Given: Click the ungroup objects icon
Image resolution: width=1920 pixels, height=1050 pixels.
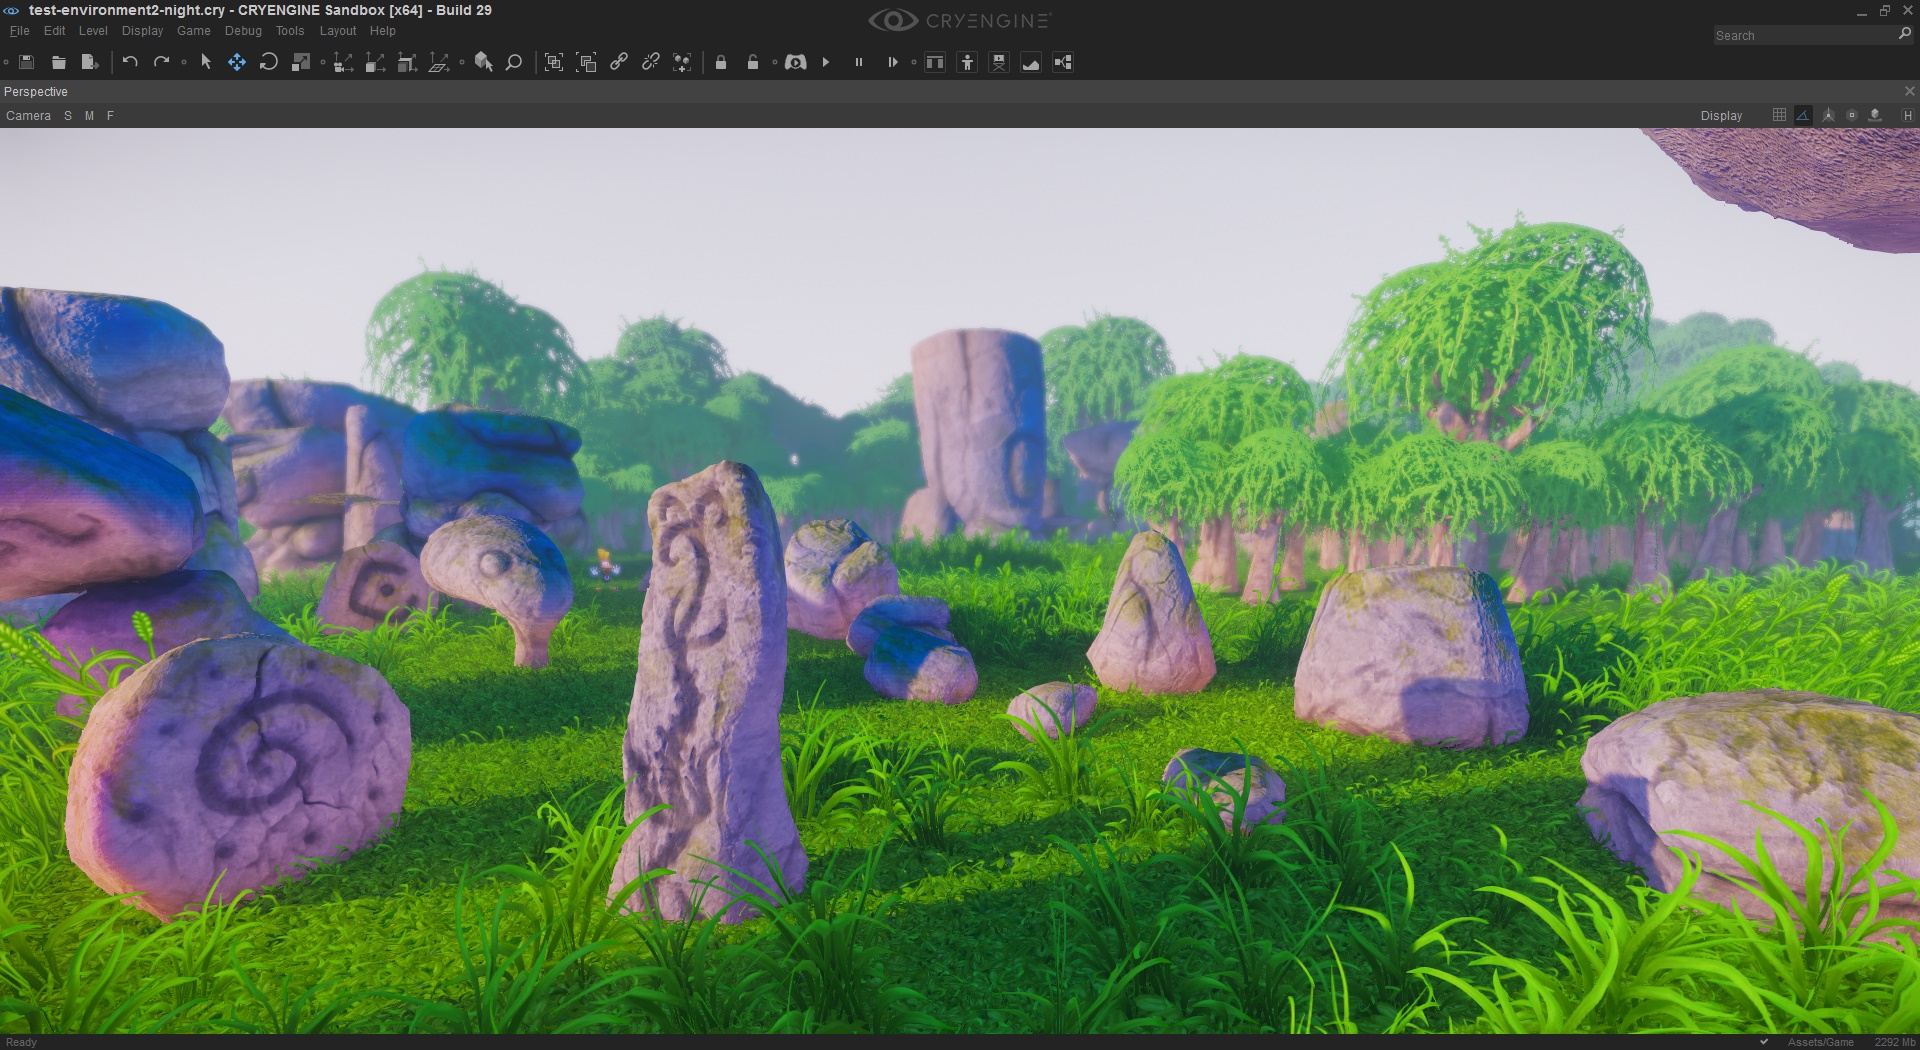Looking at the screenshot, I should coord(587,62).
